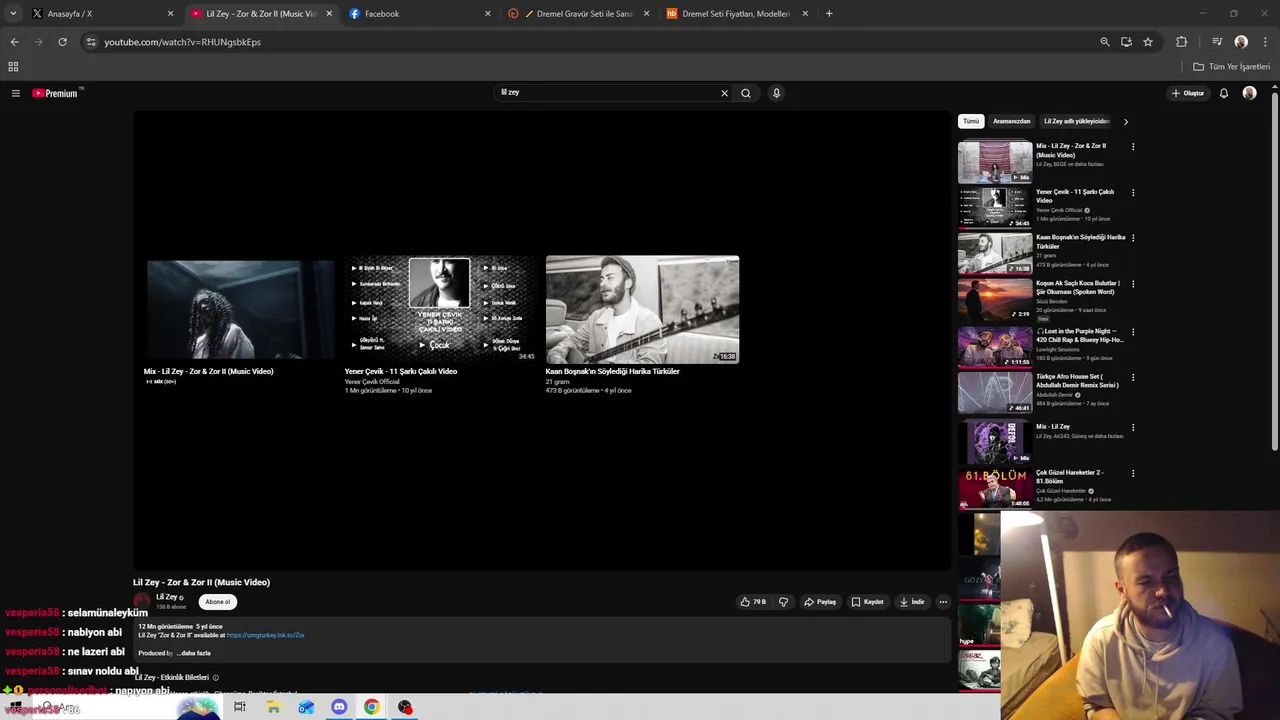
Task: Switch to Dremel Gravür Seti browser tab
Action: 578,14
